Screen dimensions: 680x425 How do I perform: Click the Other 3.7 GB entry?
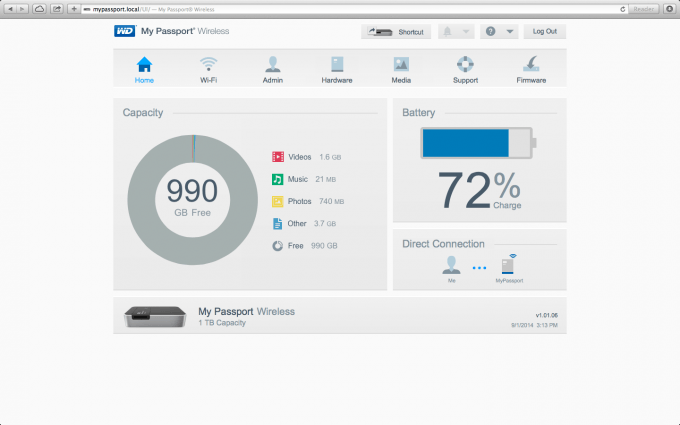point(304,224)
